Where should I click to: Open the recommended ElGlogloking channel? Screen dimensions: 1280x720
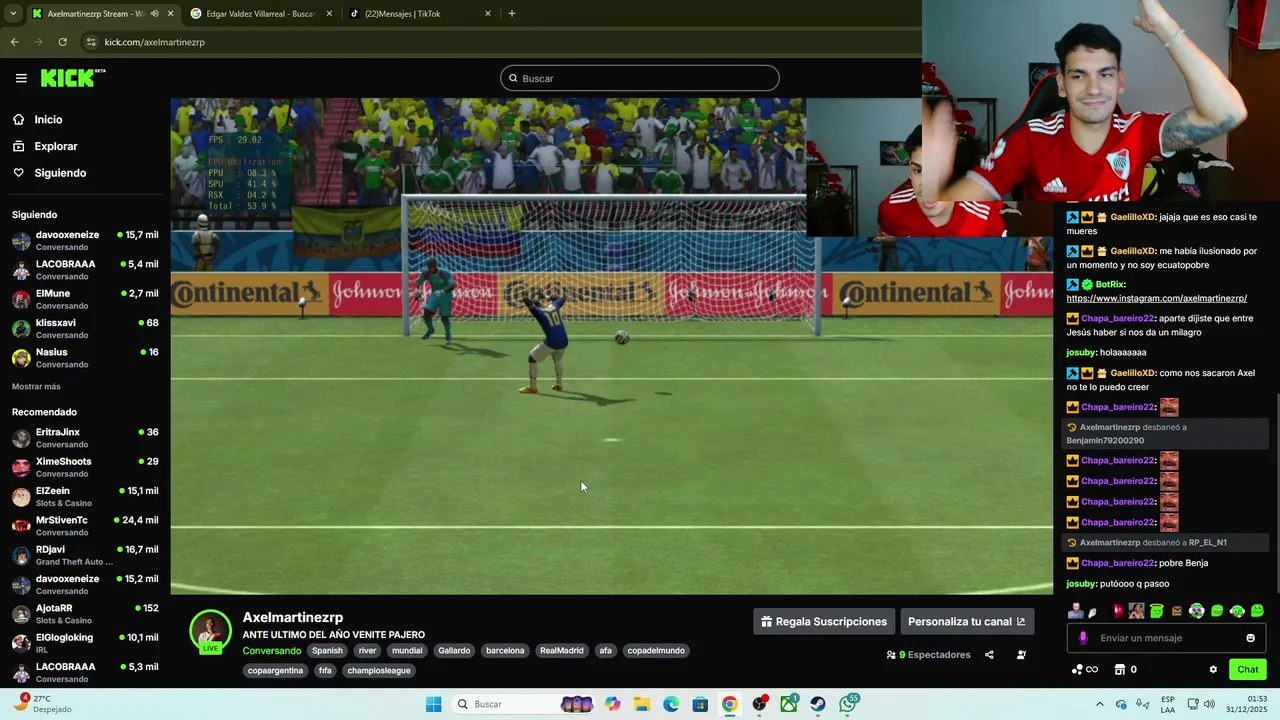coord(85,643)
